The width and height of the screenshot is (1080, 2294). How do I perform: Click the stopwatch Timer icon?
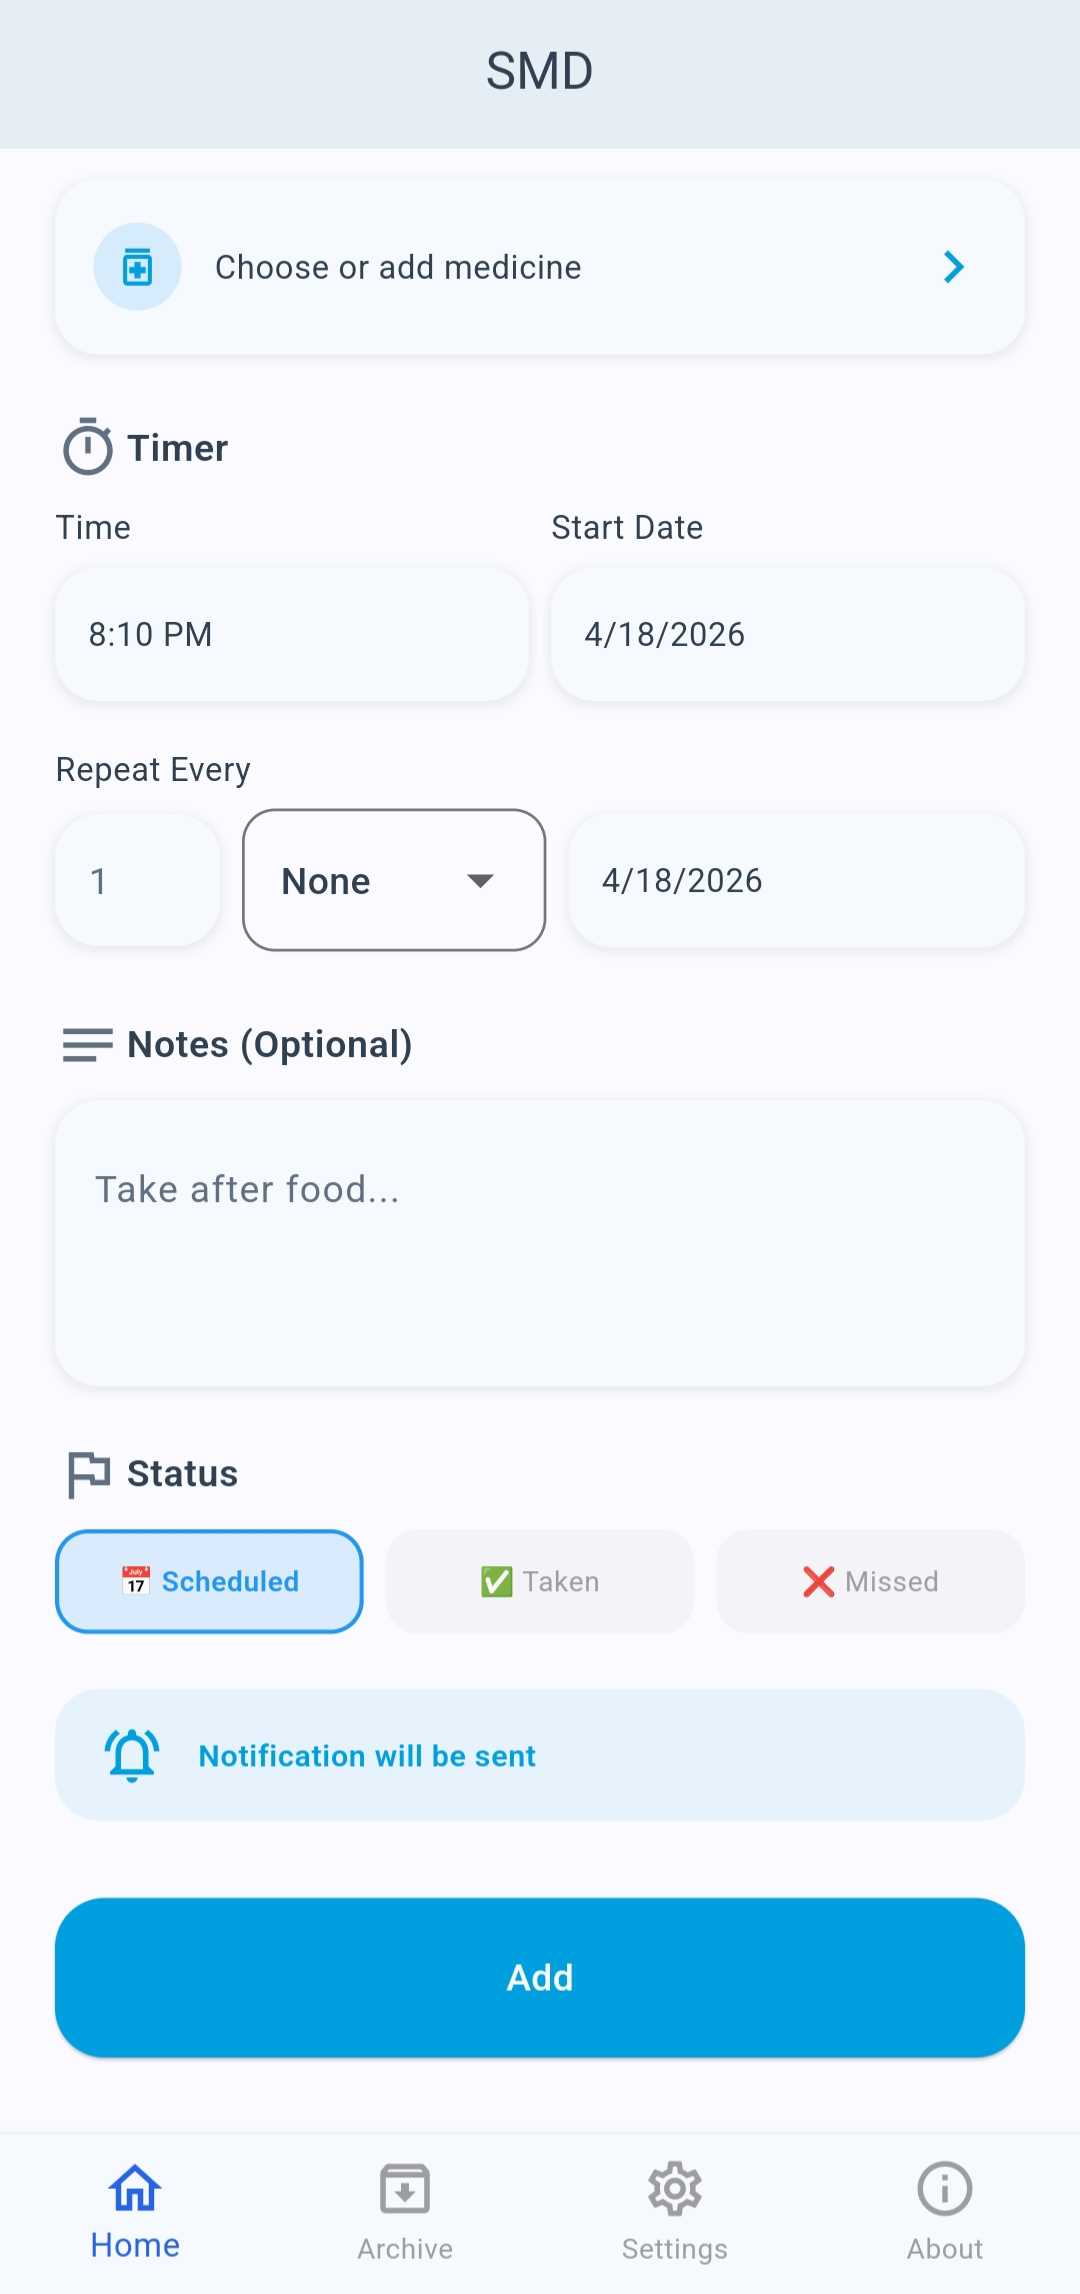pos(88,447)
